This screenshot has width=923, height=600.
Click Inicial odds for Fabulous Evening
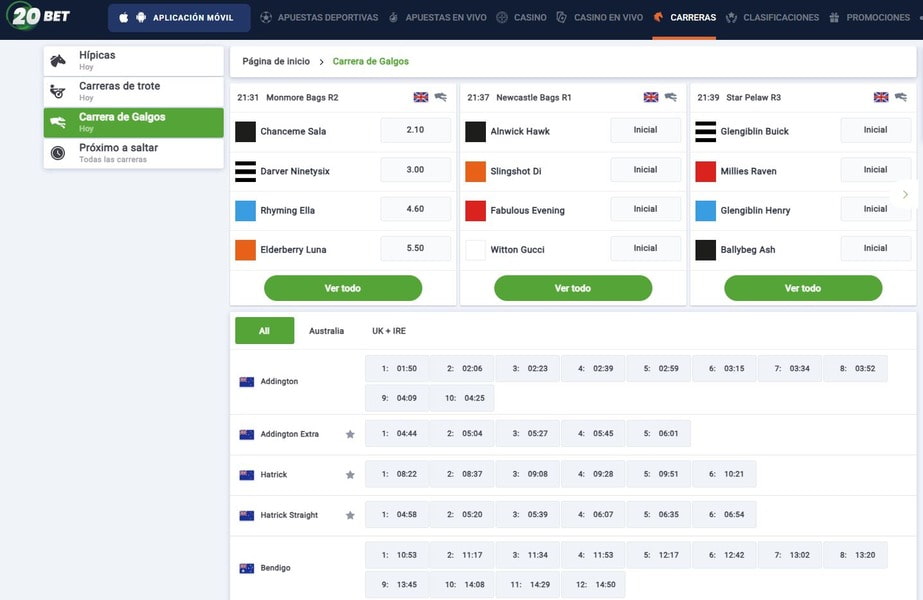646,209
